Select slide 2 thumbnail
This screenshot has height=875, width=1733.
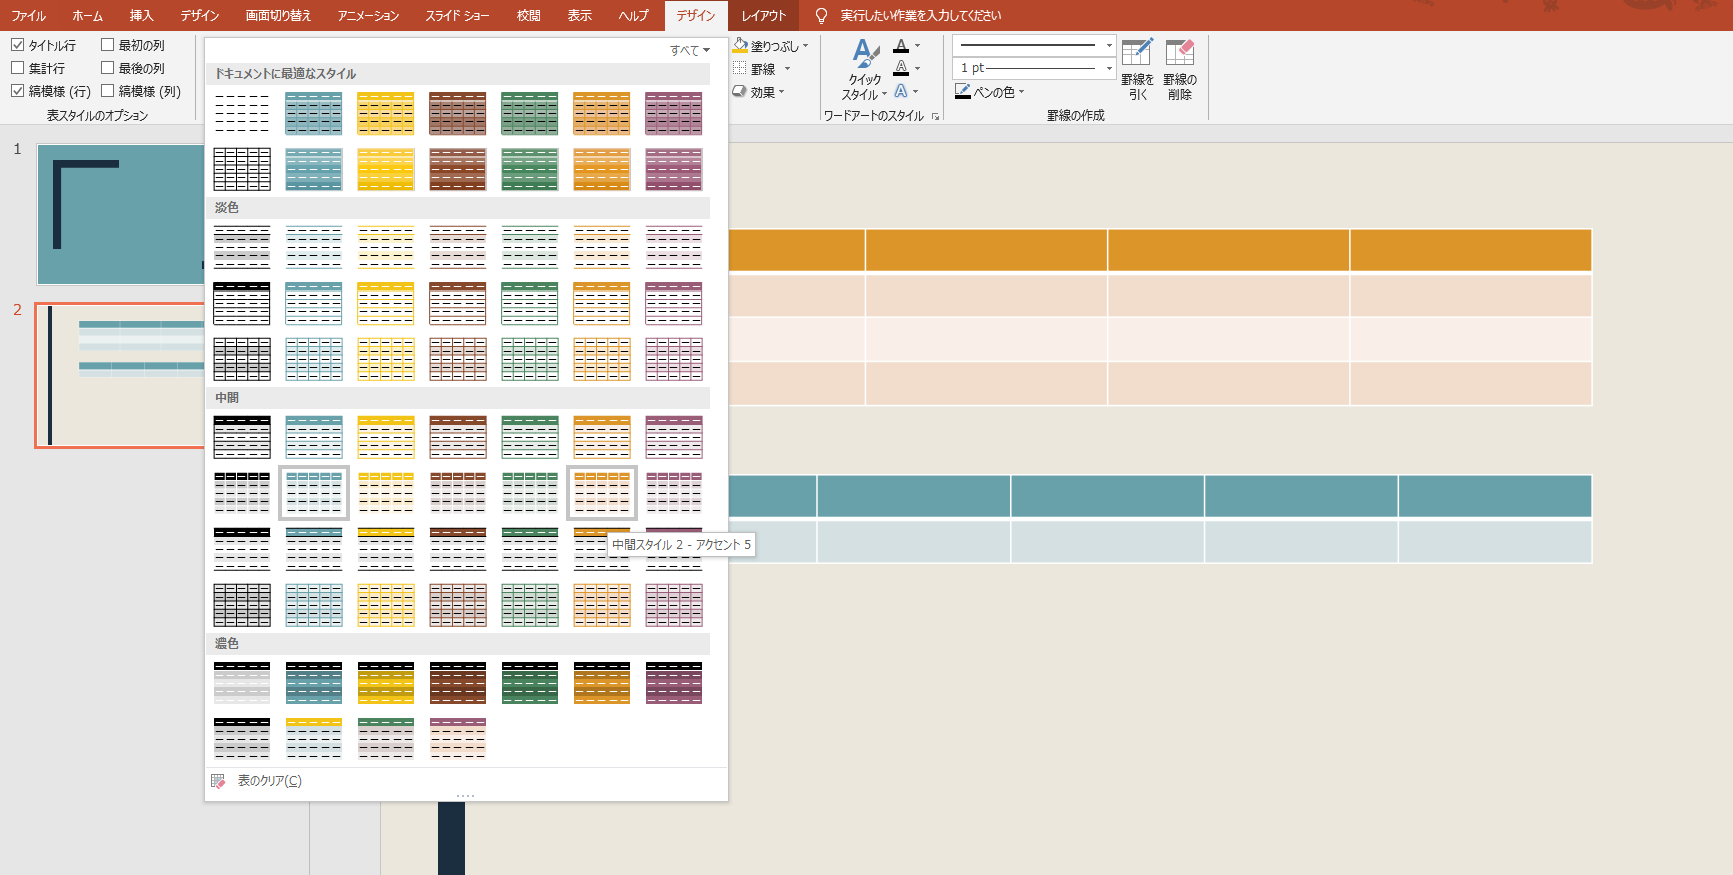click(121, 375)
